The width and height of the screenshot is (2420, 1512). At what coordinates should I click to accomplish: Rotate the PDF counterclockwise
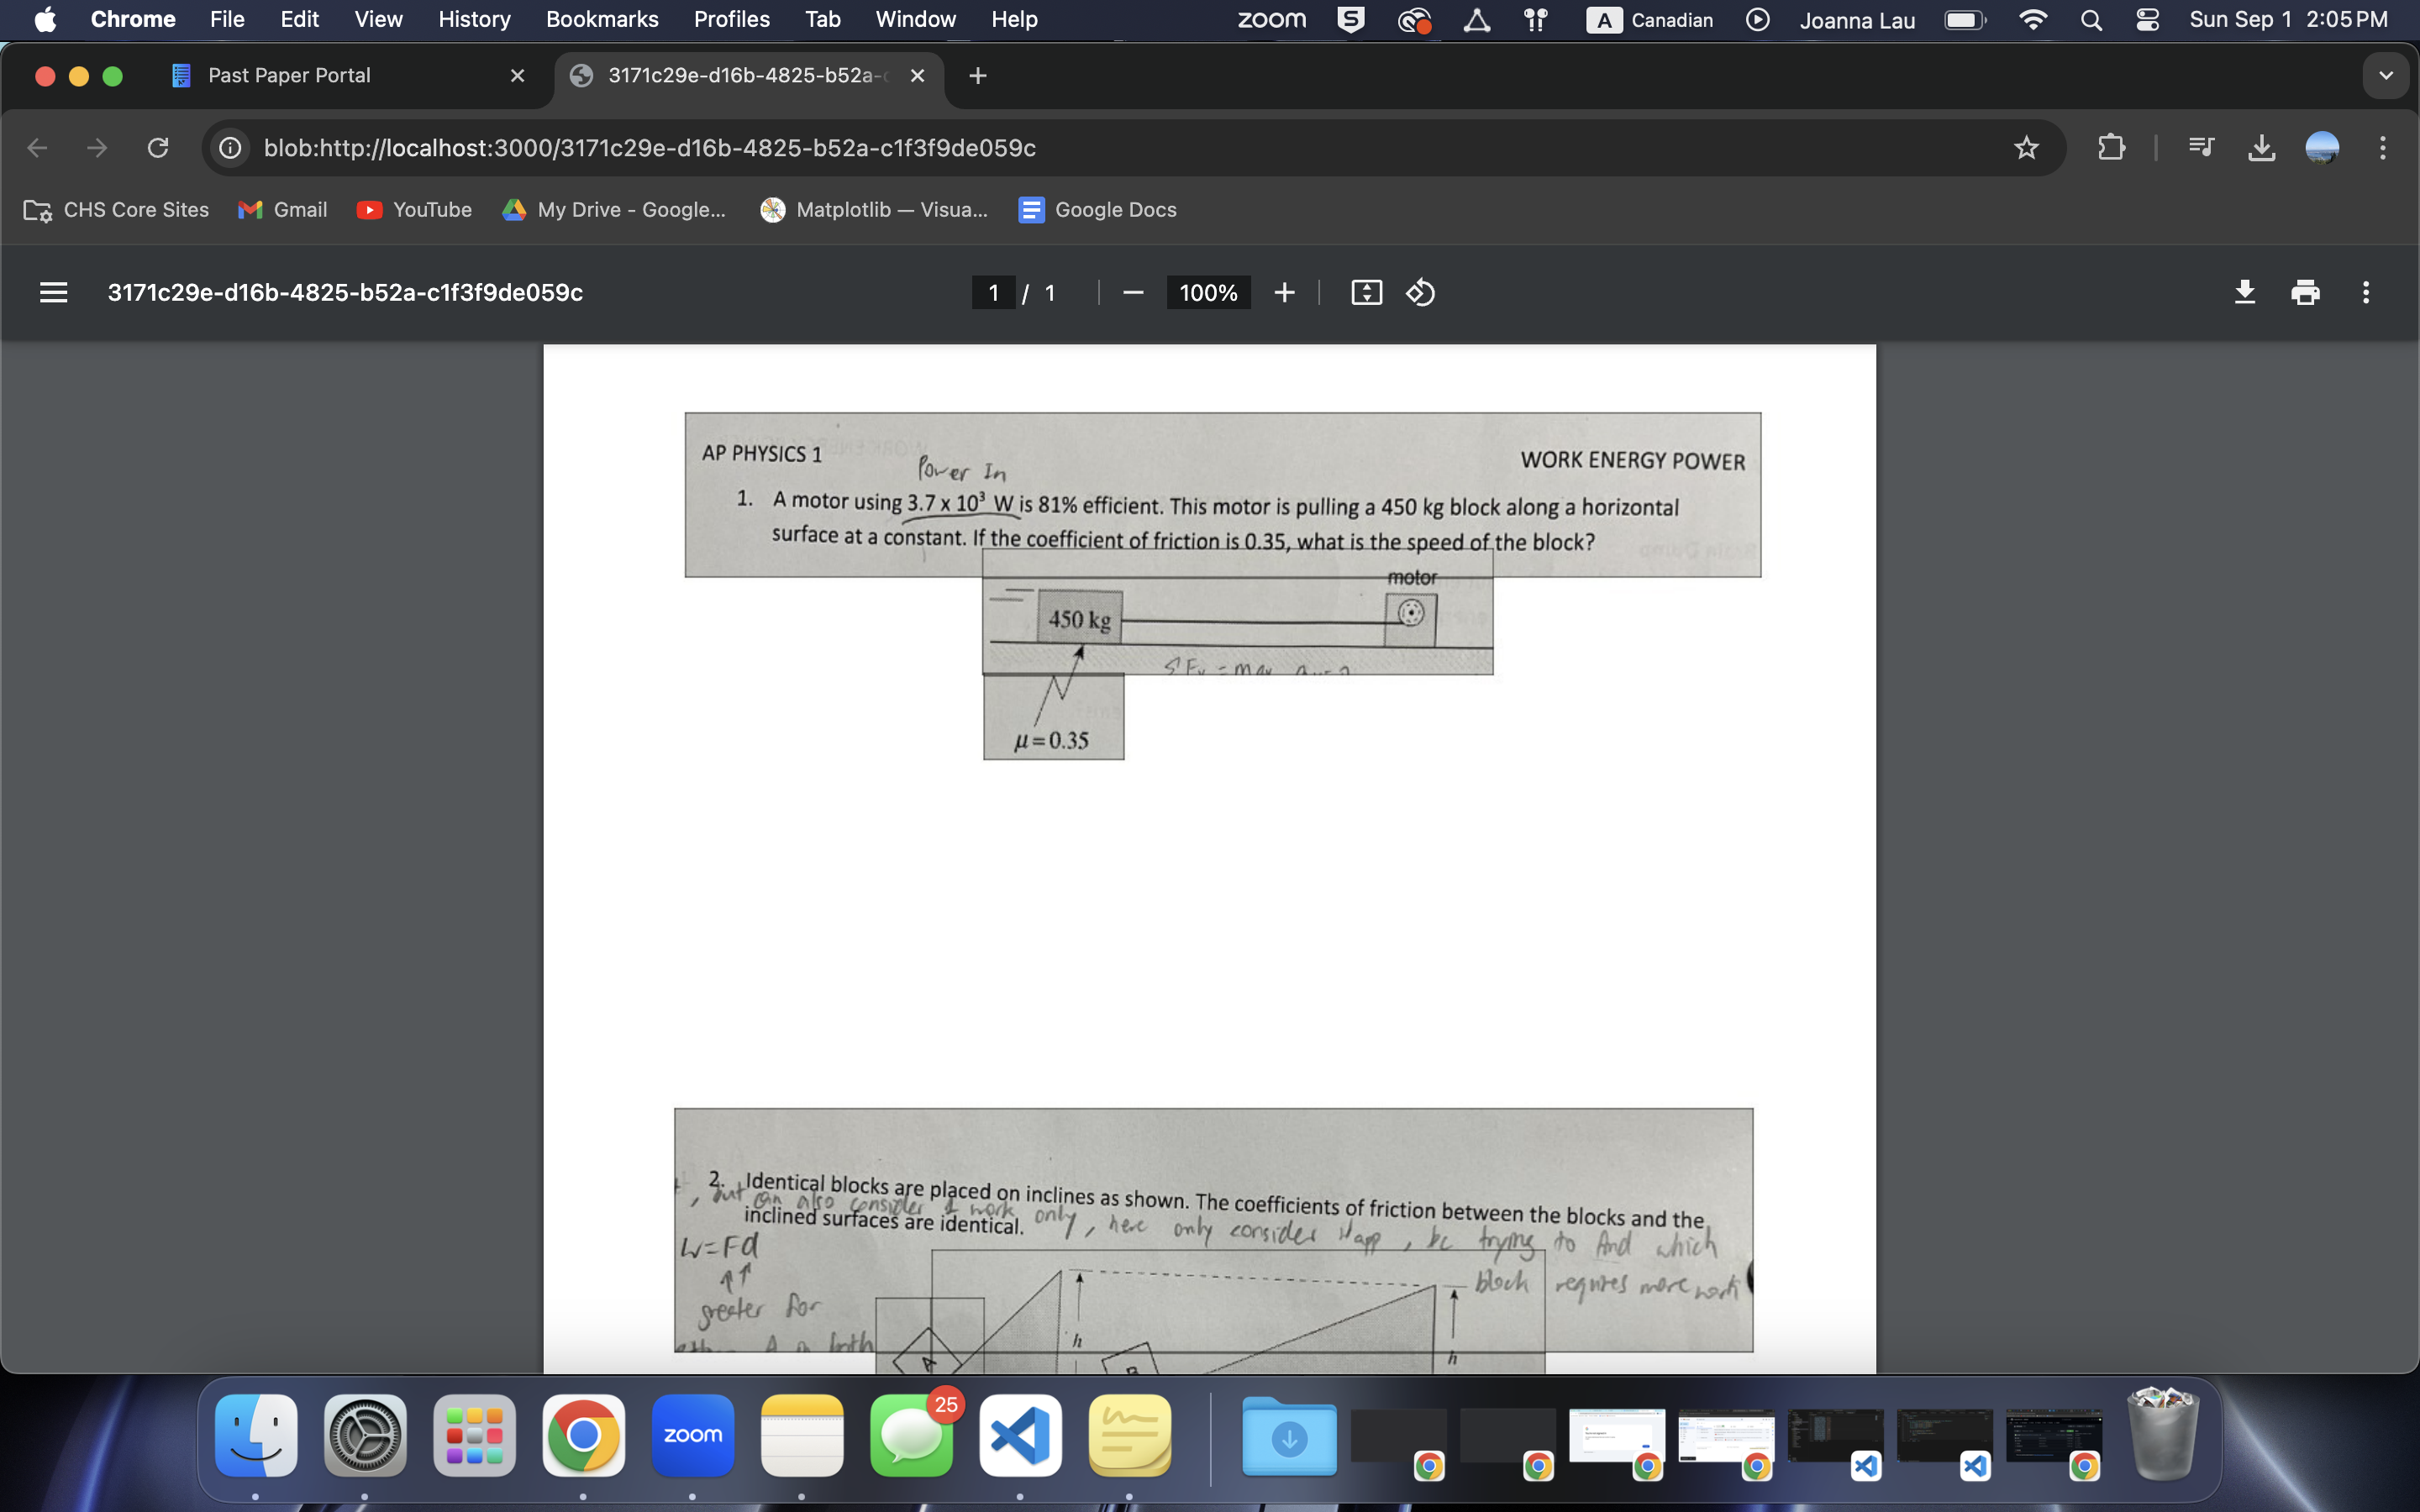pyautogui.click(x=1420, y=292)
